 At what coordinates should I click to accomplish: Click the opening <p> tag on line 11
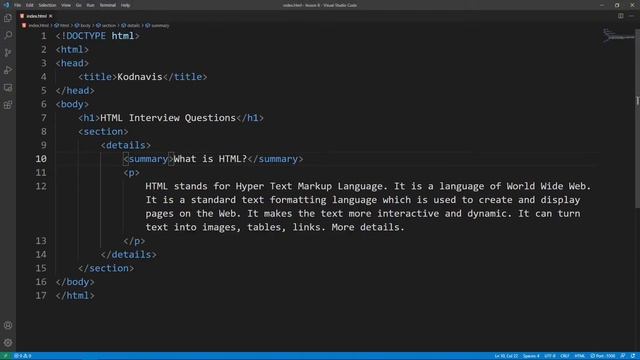click(131, 173)
